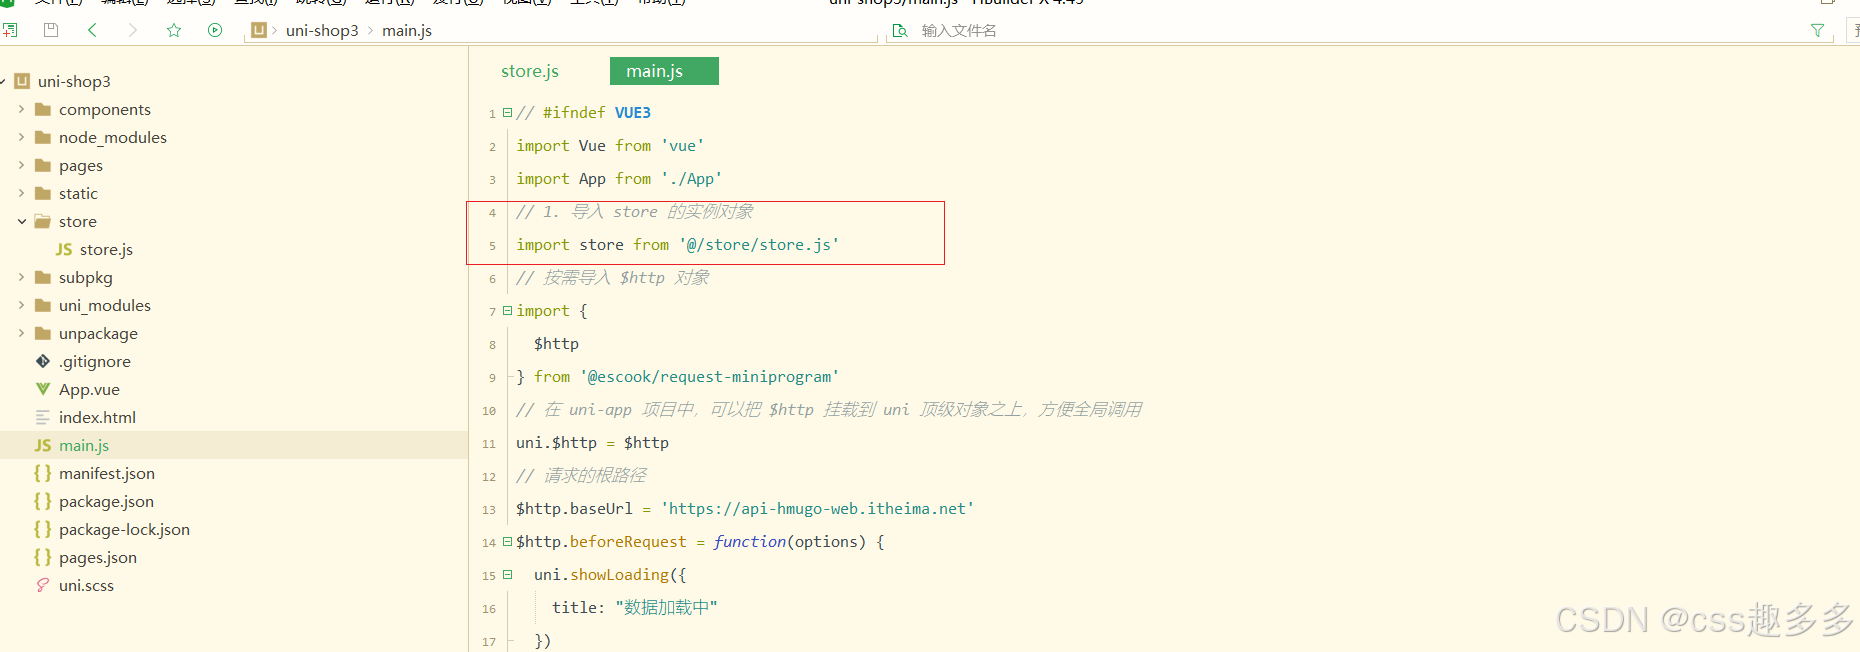Viewport: 1860px width, 652px height.
Task: Click the open folder icon of store
Action: (x=43, y=221)
